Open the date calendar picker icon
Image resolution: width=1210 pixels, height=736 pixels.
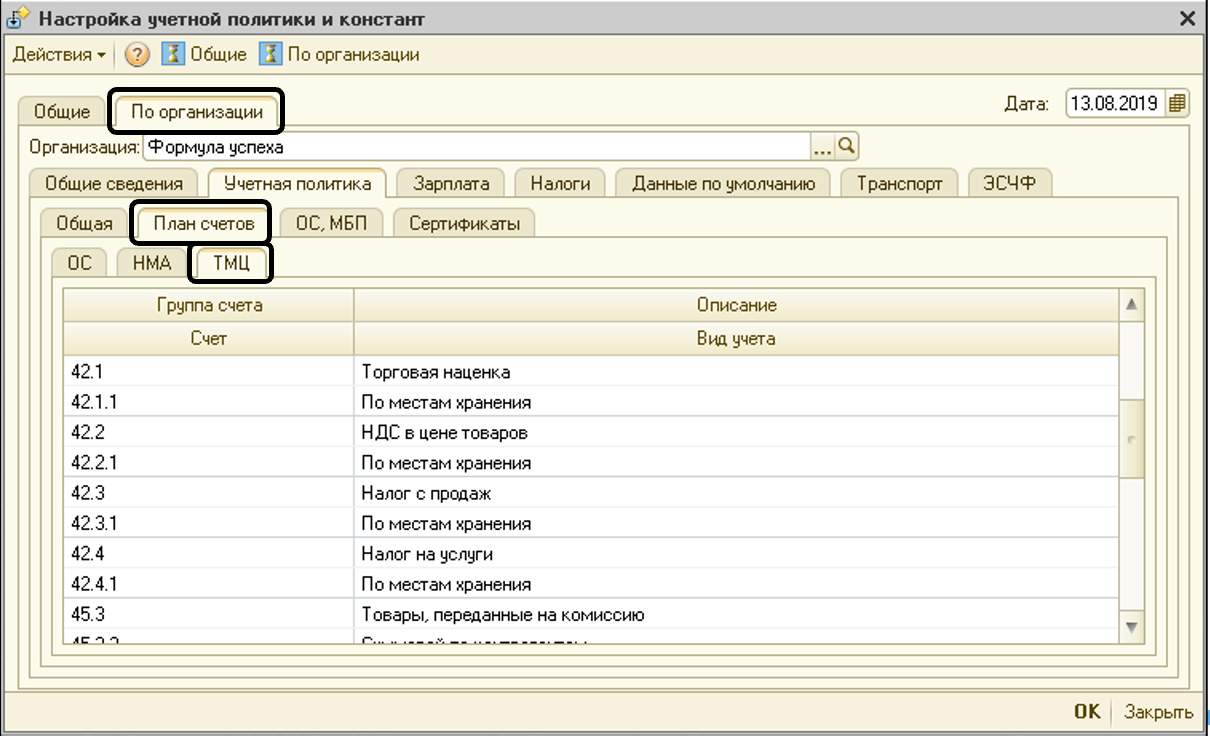[1177, 103]
